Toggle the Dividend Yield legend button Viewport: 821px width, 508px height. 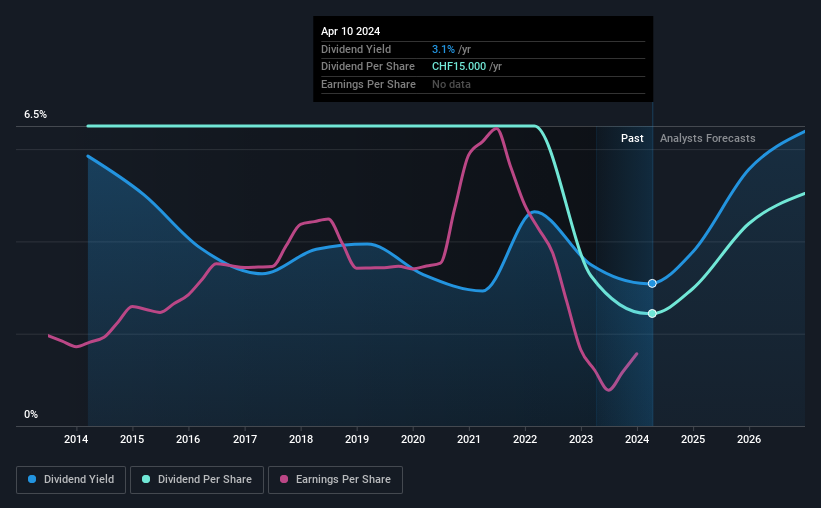coord(71,480)
